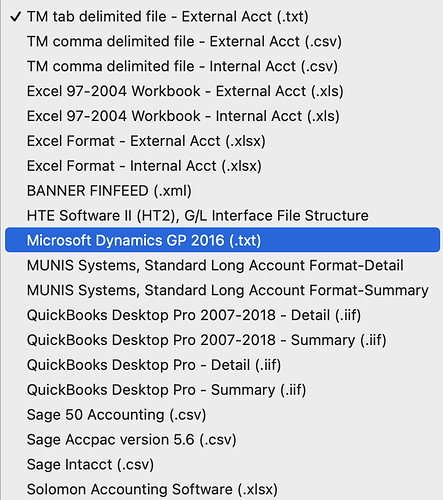443x500 pixels.
Task: Choose TM comma delimited Internal Acct (.csv)
Action: click(222, 66)
